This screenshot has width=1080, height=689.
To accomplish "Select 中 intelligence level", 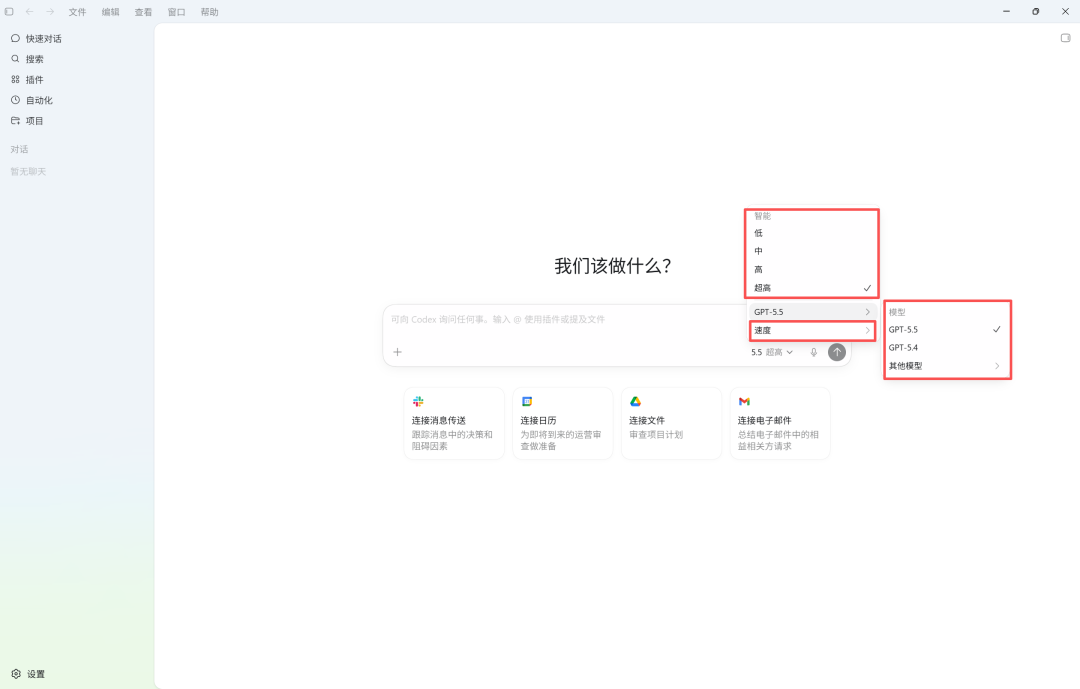I will pyautogui.click(x=812, y=251).
